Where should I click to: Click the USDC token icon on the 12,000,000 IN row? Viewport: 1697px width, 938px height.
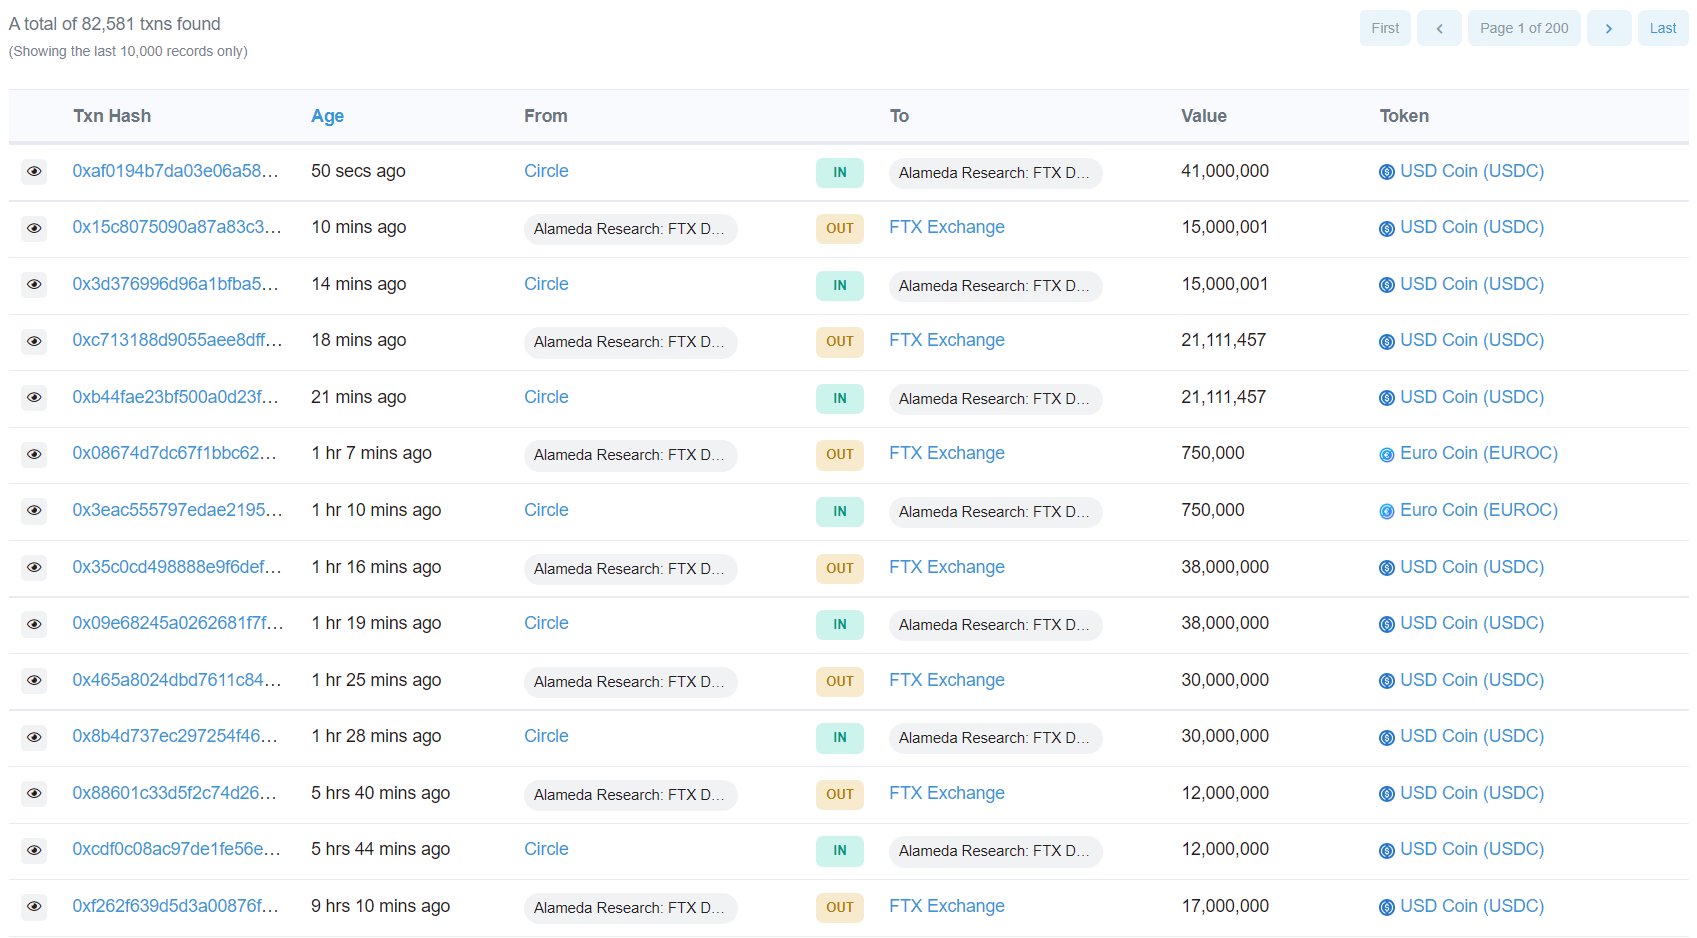click(1386, 850)
